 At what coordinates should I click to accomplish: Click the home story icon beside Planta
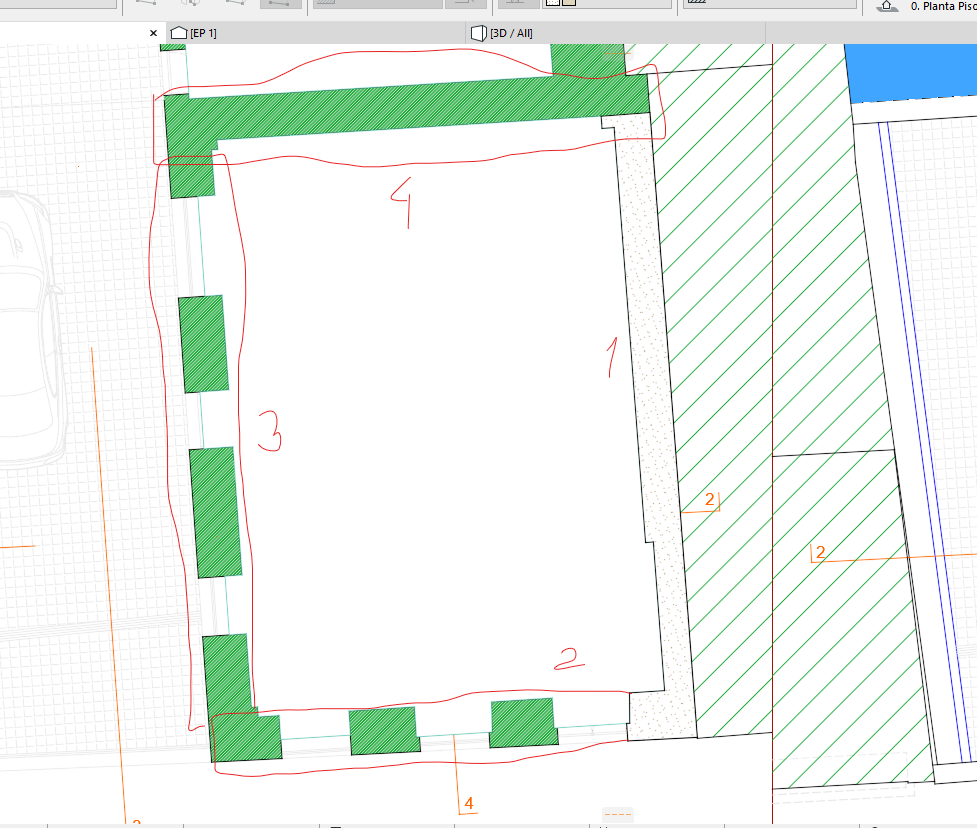pos(887,6)
